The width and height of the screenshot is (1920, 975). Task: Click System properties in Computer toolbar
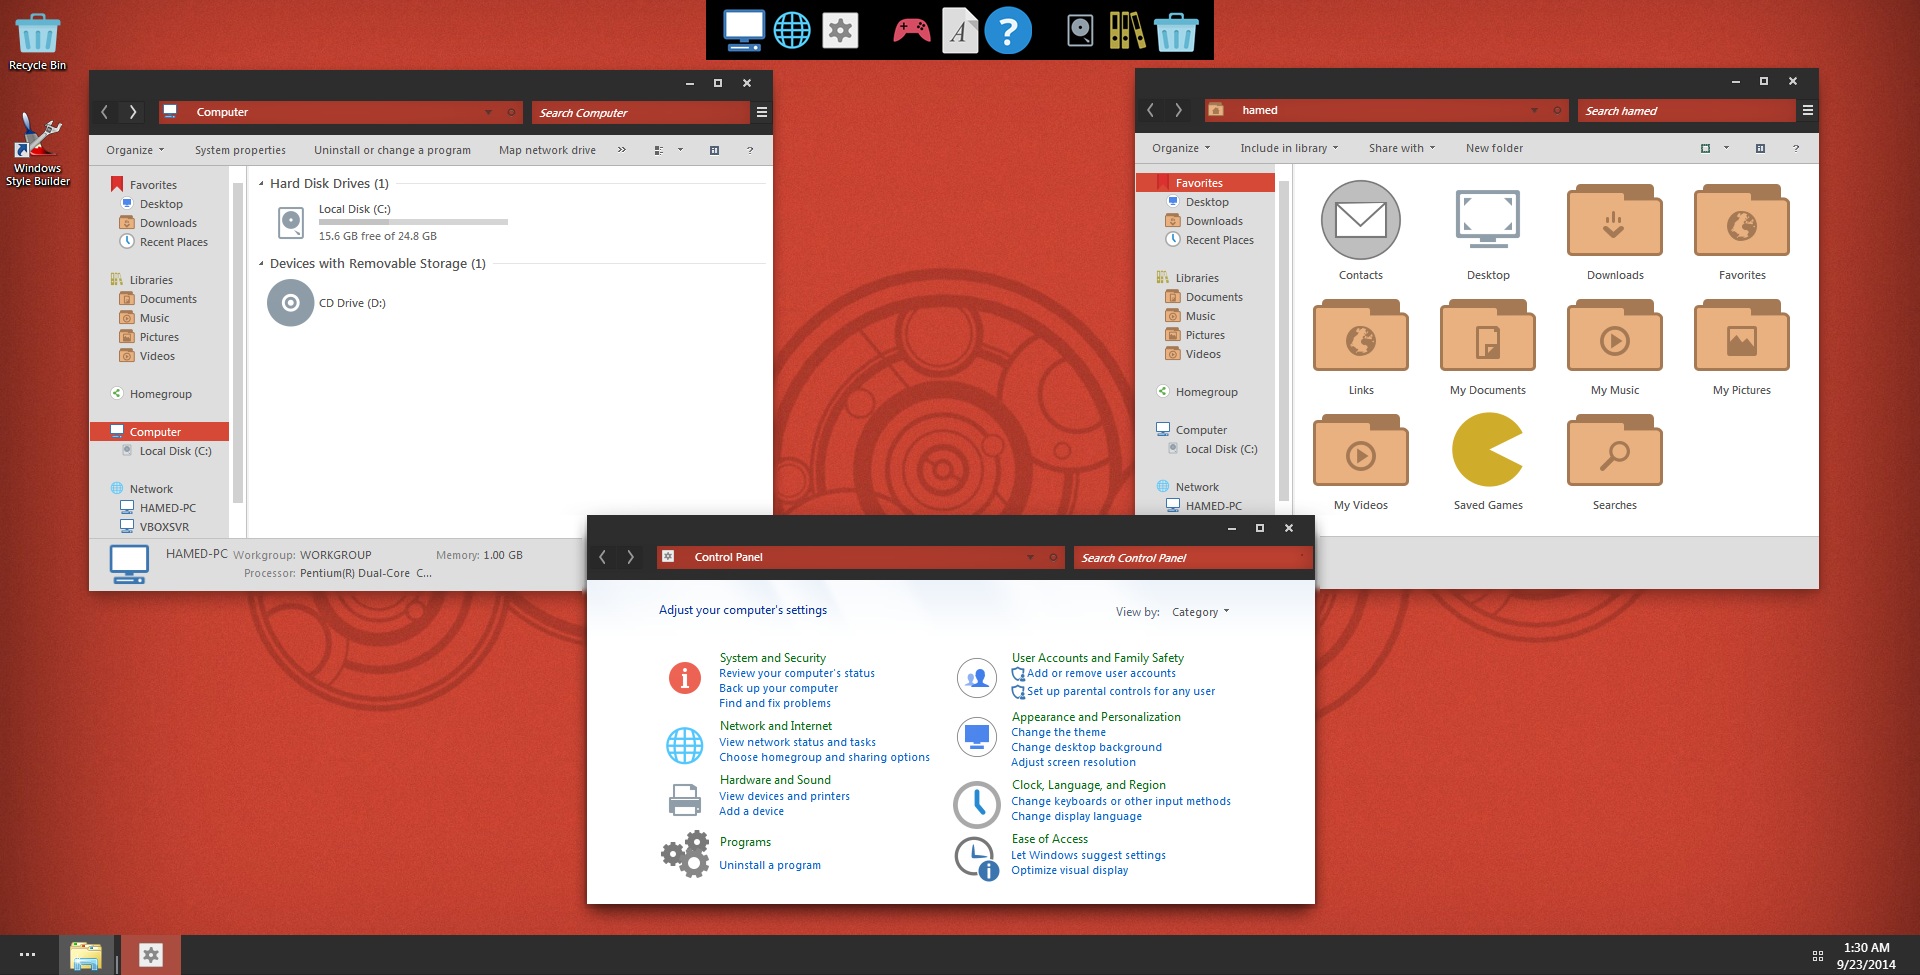coord(240,150)
